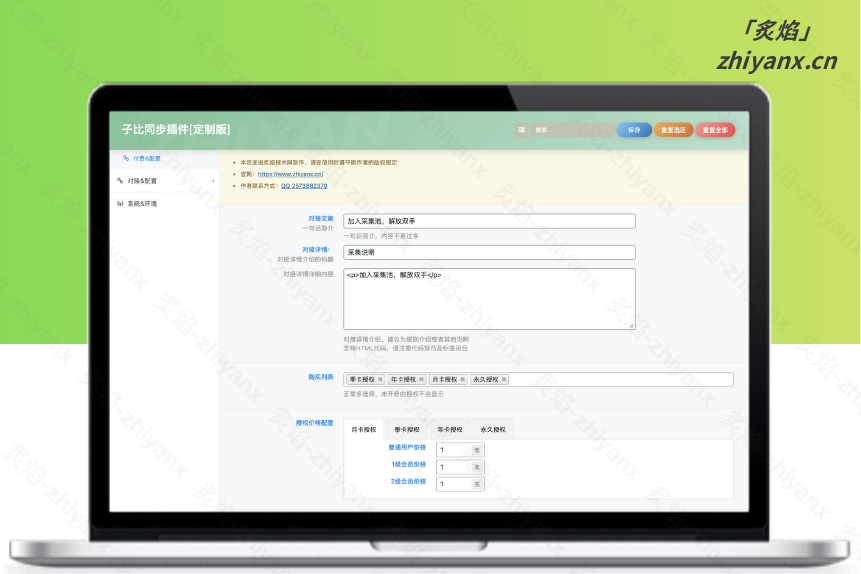The width and height of the screenshot is (861, 574).
Task: Remove the 永久授权 tag with its x icon
Action: tap(504, 380)
